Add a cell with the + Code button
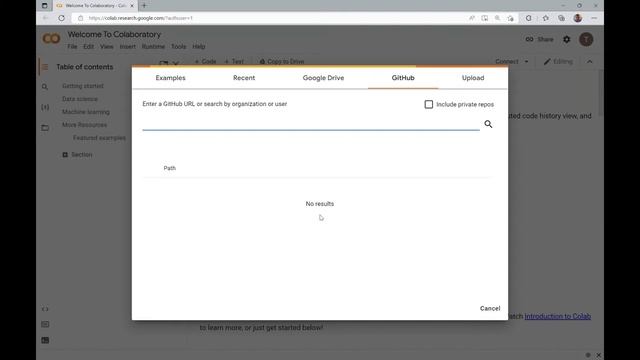The image size is (640, 360). coord(205,62)
